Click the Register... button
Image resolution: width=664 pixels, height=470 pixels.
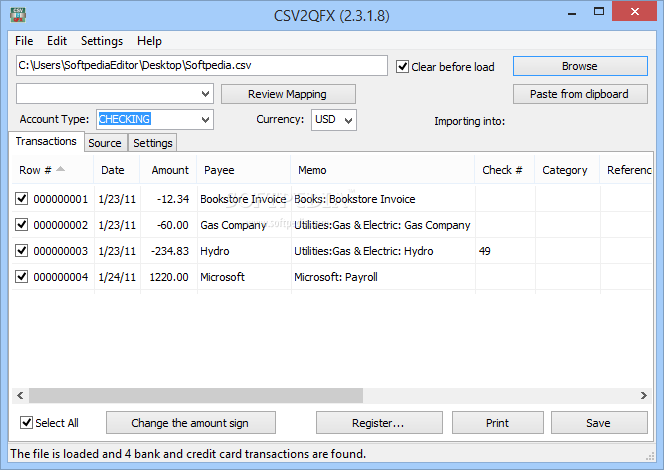(x=379, y=423)
